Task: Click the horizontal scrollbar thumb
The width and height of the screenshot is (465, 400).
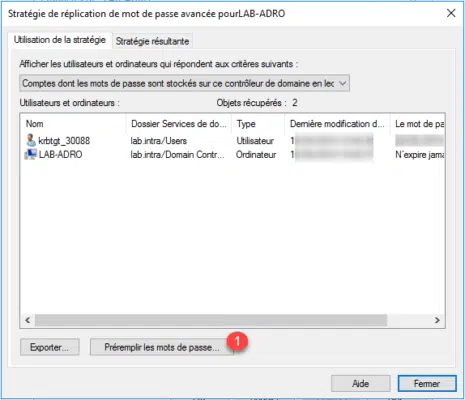Action: 211,320
